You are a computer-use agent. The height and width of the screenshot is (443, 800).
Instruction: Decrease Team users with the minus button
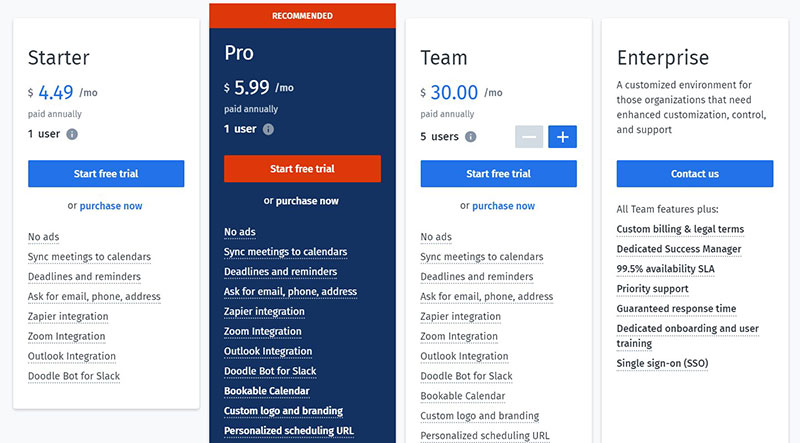pyautogui.click(x=529, y=137)
